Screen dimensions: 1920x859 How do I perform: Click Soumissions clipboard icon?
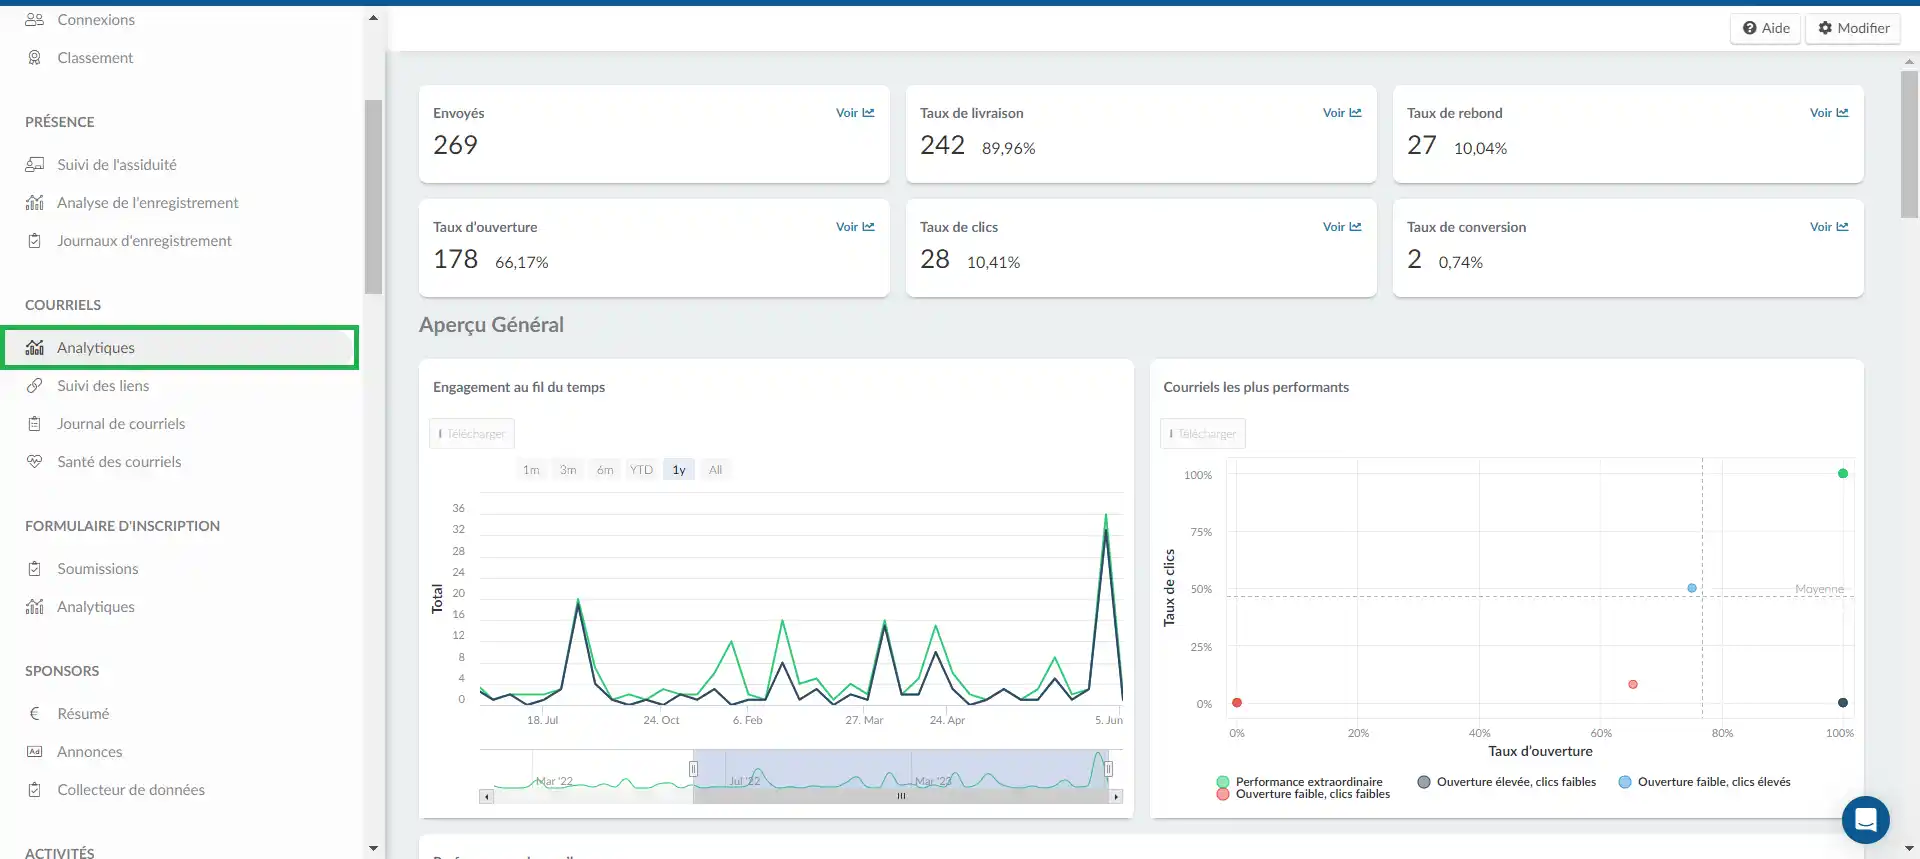pyautogui.click(x=34, y=569)
